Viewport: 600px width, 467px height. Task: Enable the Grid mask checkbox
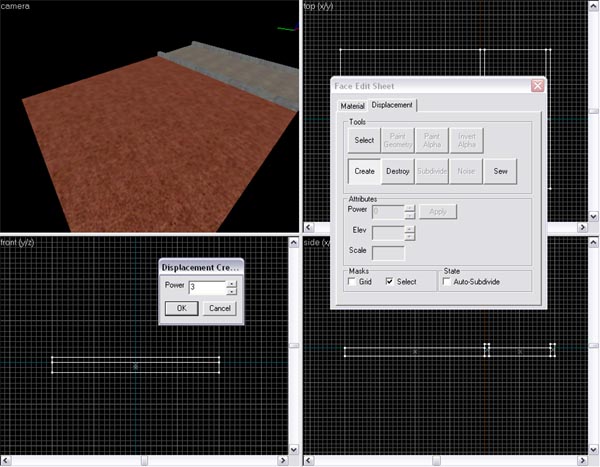click(x=352, y=282)
